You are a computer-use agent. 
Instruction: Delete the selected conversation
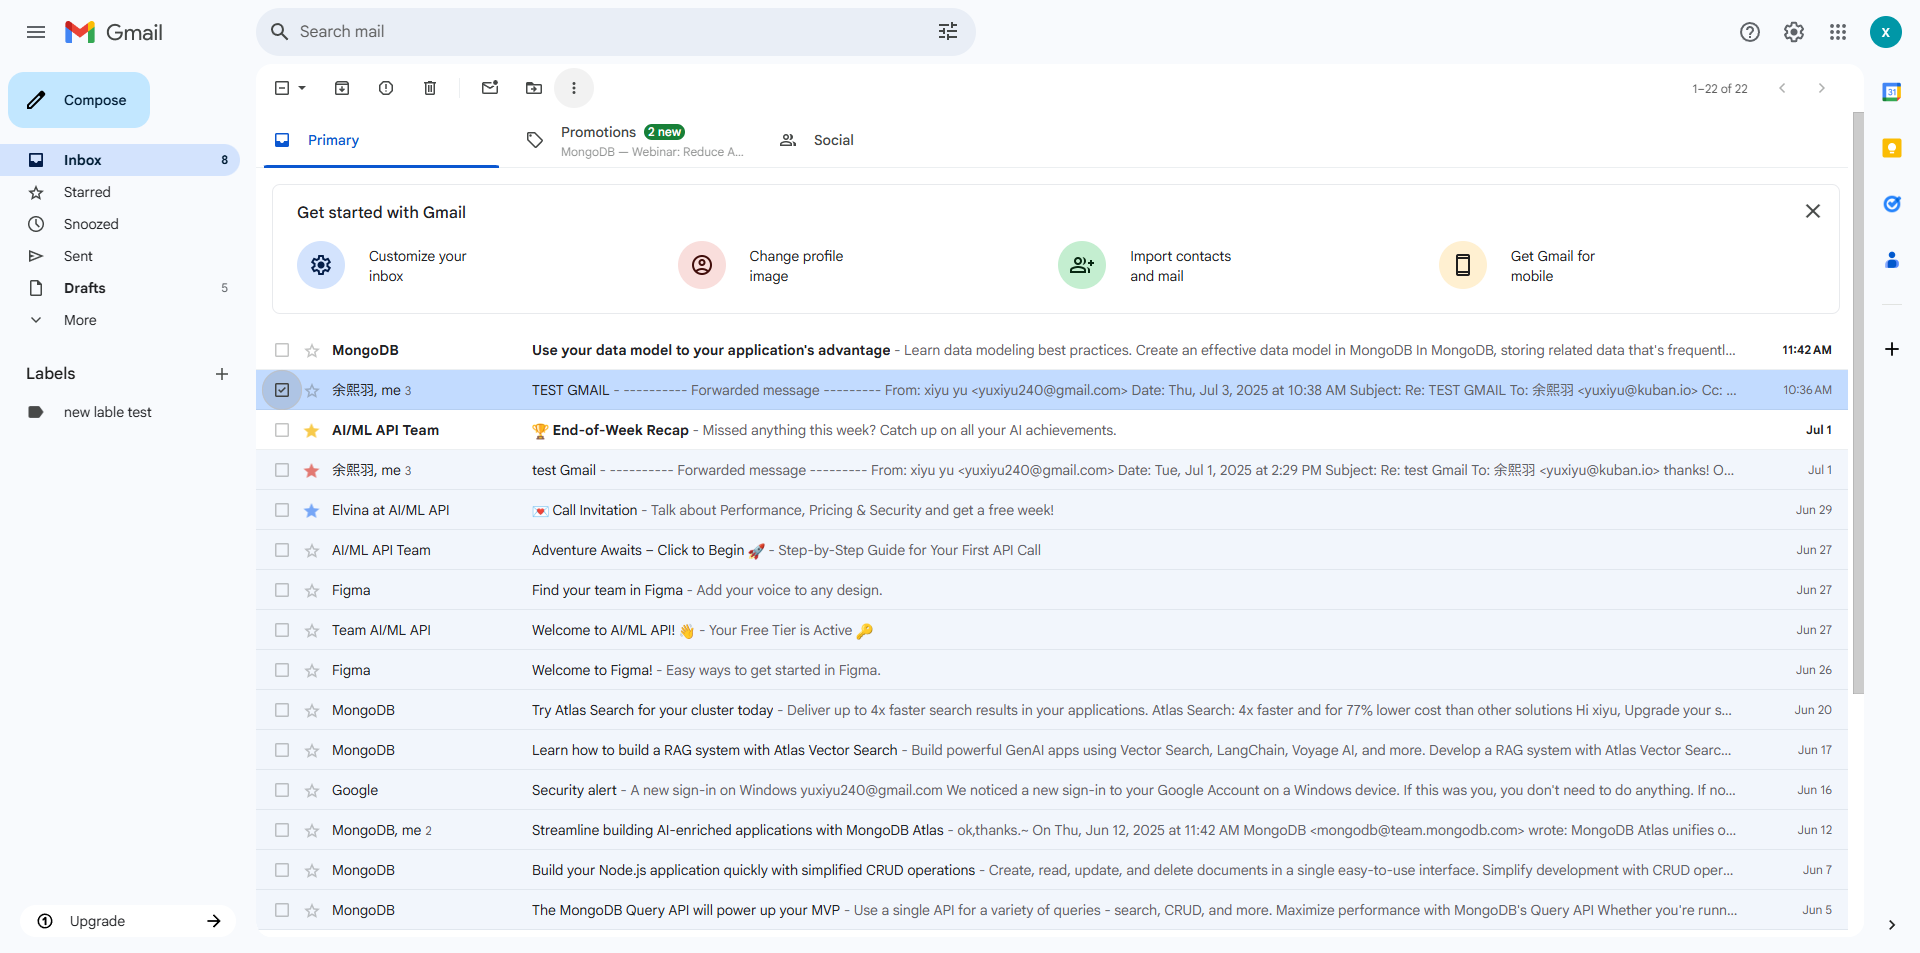(430, 88)
